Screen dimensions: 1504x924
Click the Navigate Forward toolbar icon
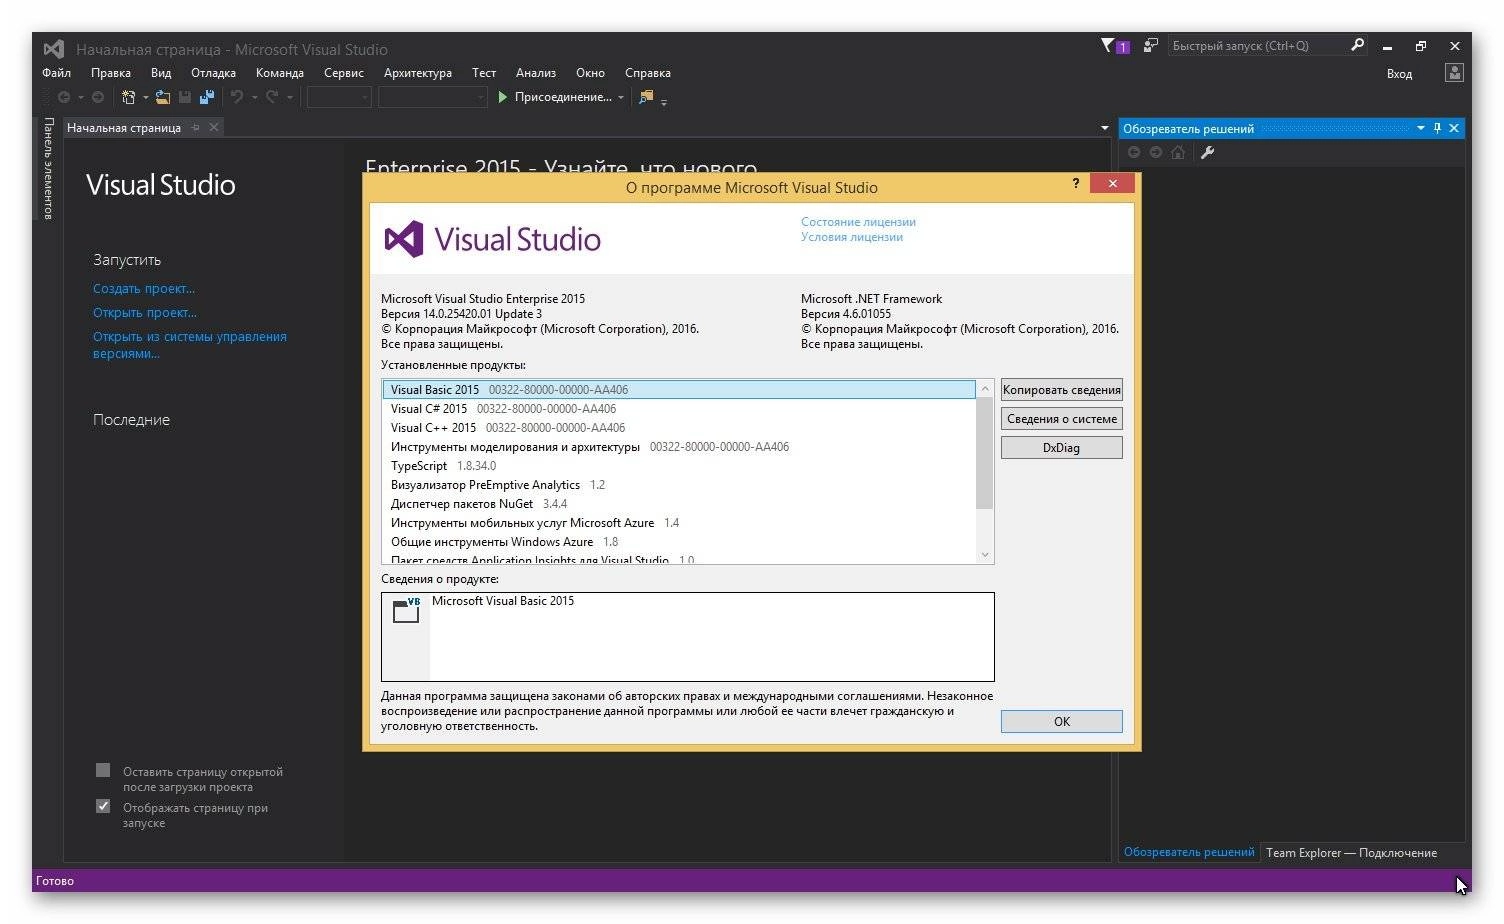coord(98,97)
